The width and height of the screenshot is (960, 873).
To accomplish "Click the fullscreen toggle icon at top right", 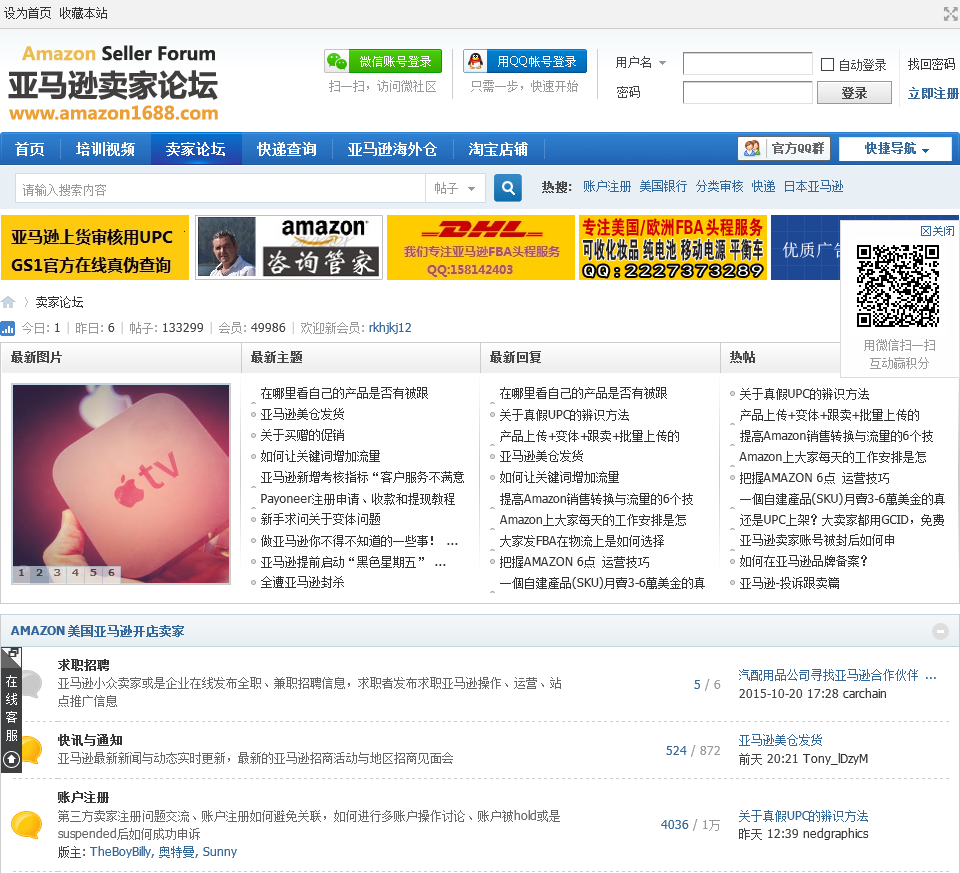I will [951, 13].
